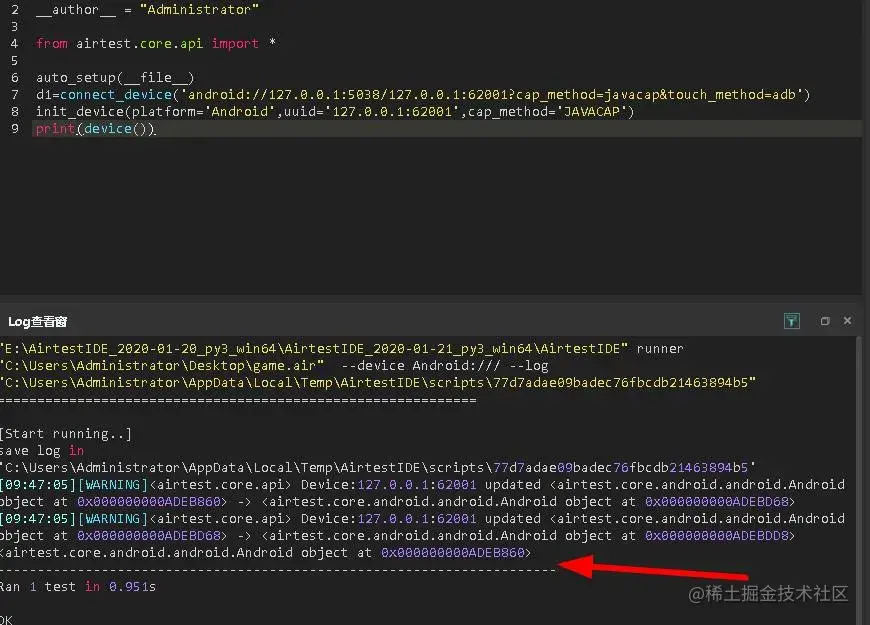Click the from airtest.core.api import line
Screen dimensions: 870x625
pyautogui.click(x=156, y=43)
